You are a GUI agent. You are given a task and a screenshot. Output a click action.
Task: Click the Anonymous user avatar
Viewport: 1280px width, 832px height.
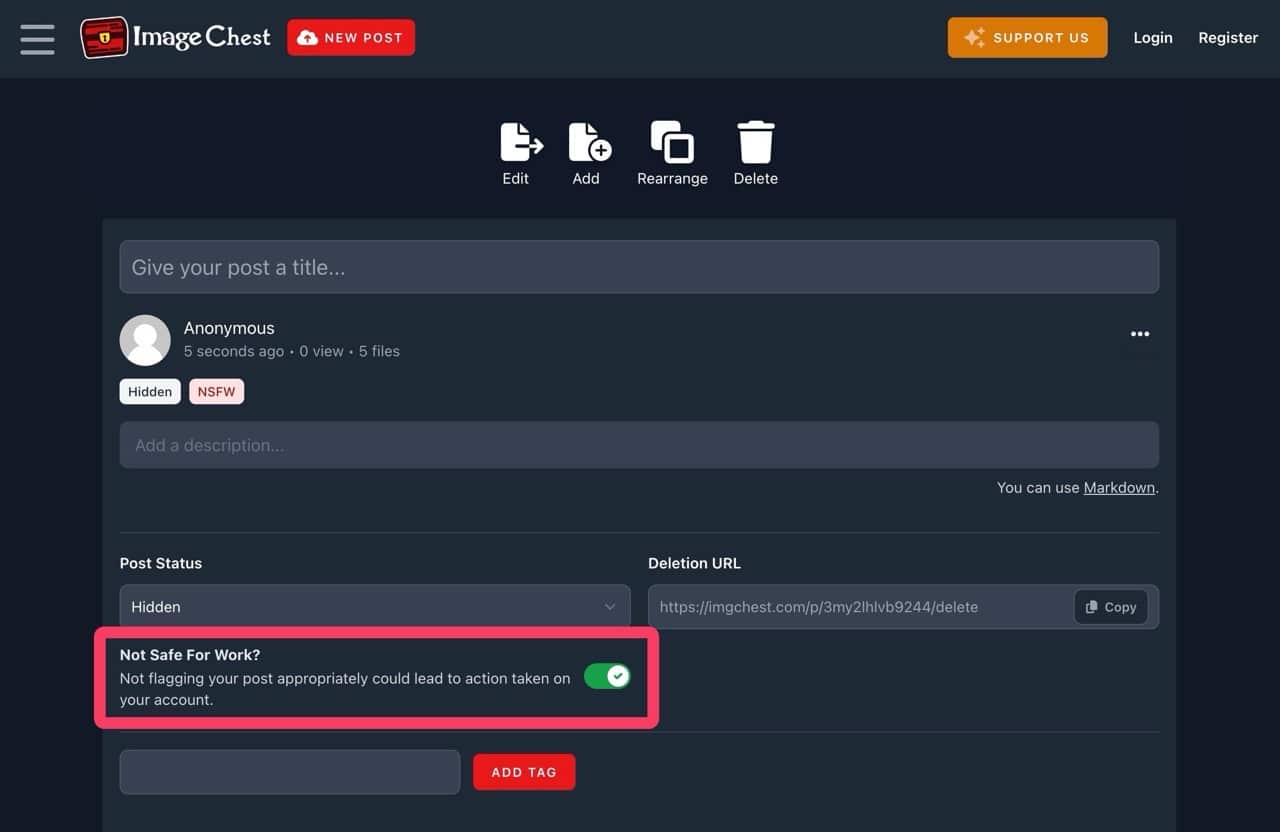(145, 340)
